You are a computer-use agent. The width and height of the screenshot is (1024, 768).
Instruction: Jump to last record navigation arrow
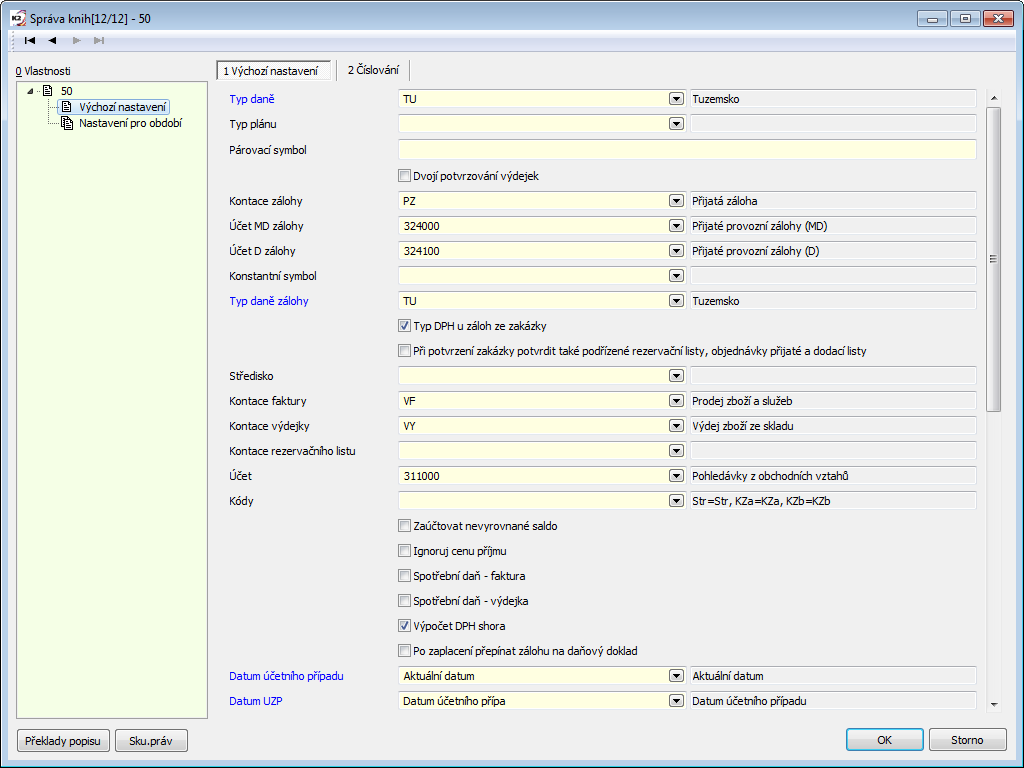click(99, 40)
